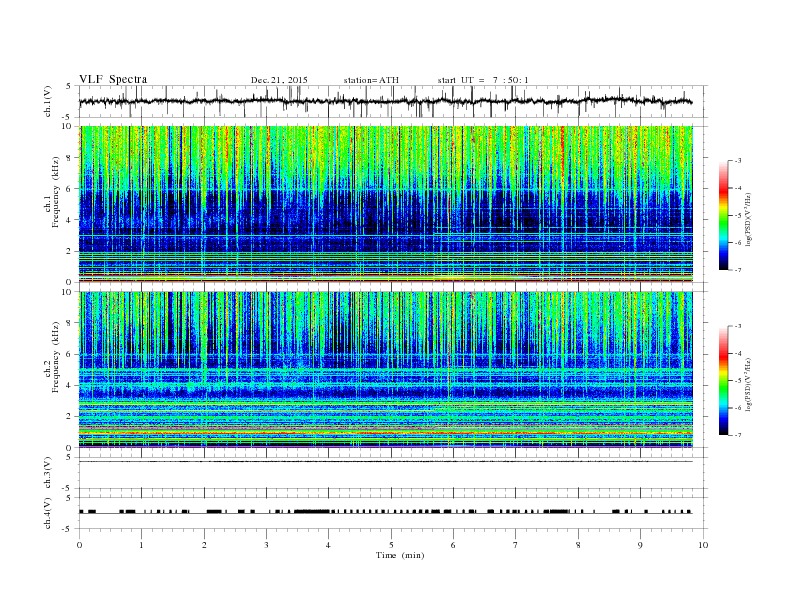The width and height of the screenshot is (792, 612).
Task: Click the "5" upper tick of ch.1(V) axis
Action: pos(69,86)
